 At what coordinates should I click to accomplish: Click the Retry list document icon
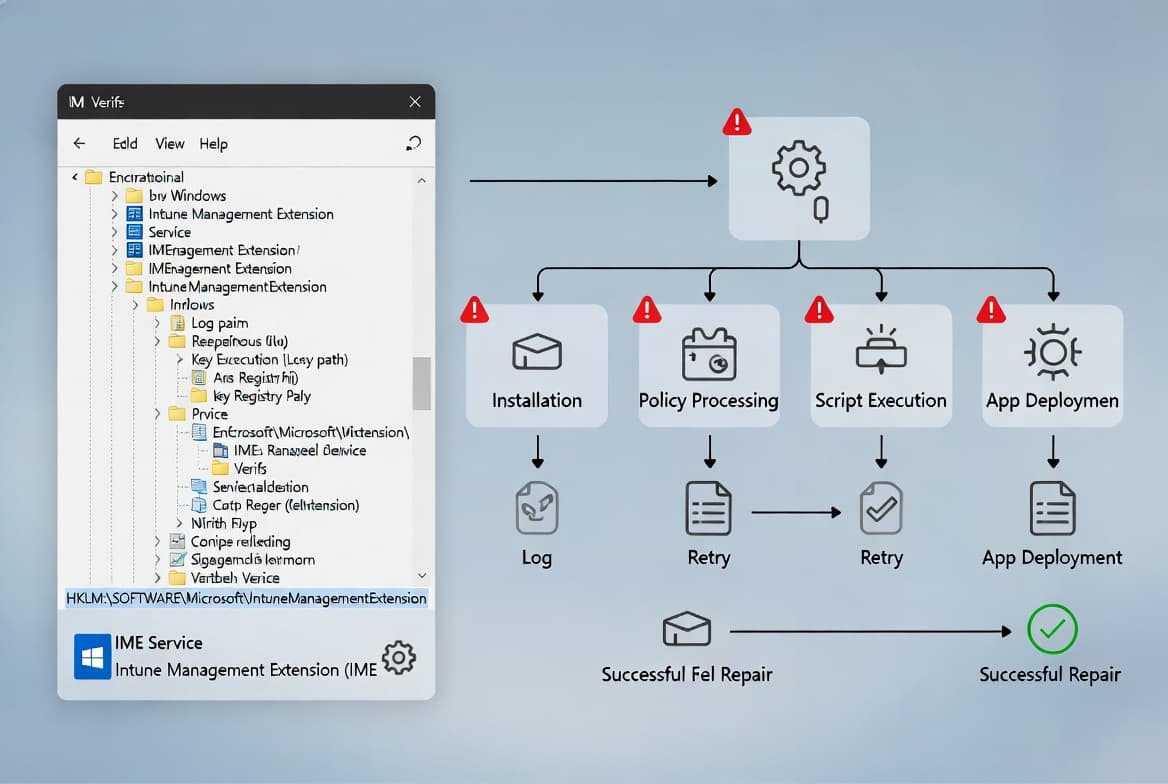(708, 508)
